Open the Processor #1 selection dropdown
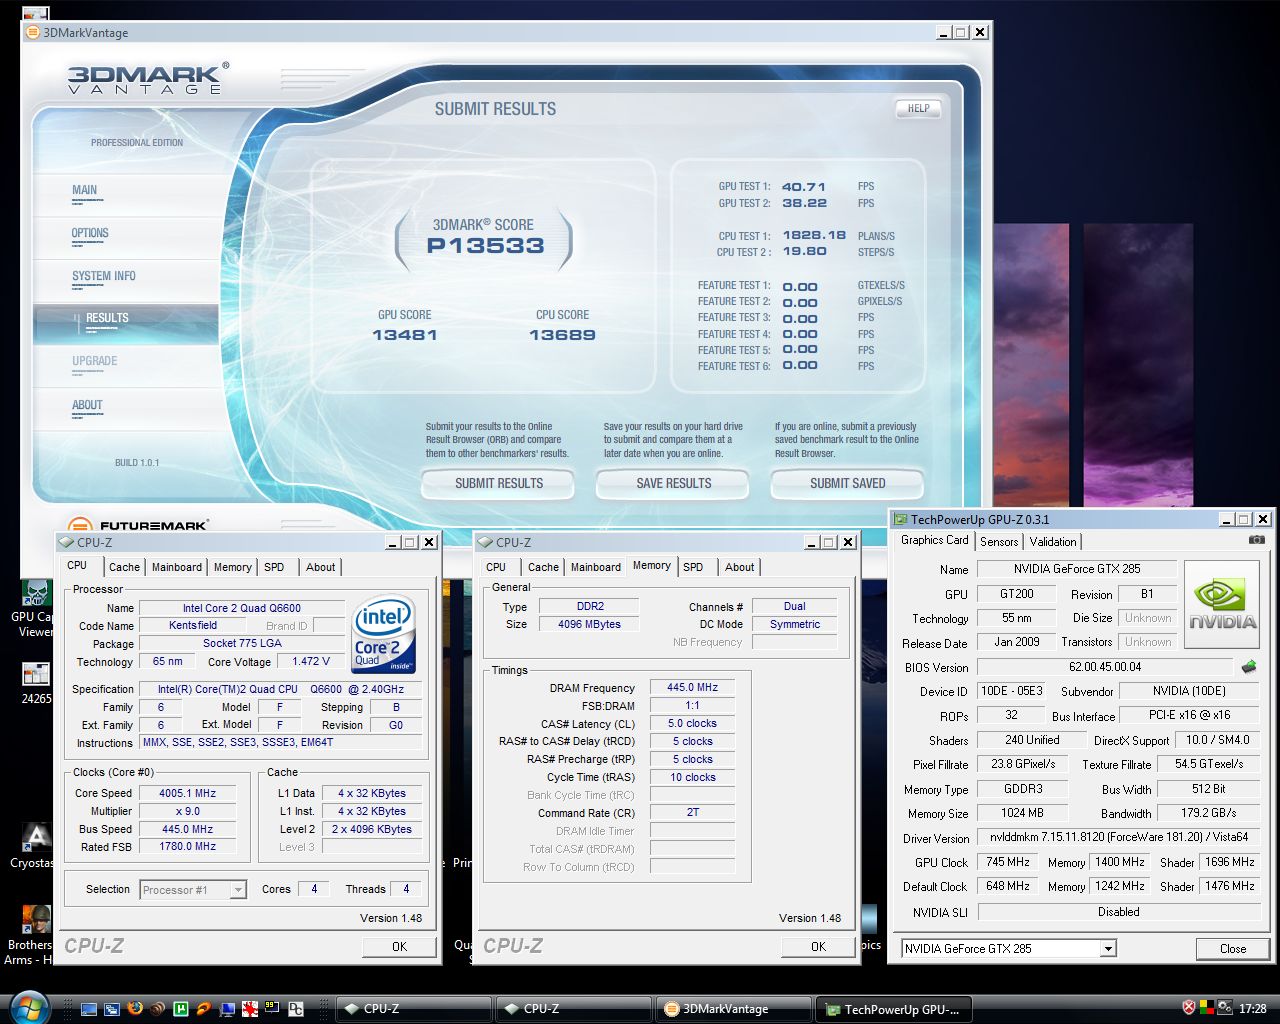The image size is (1280, 1024). click(193, 889)
